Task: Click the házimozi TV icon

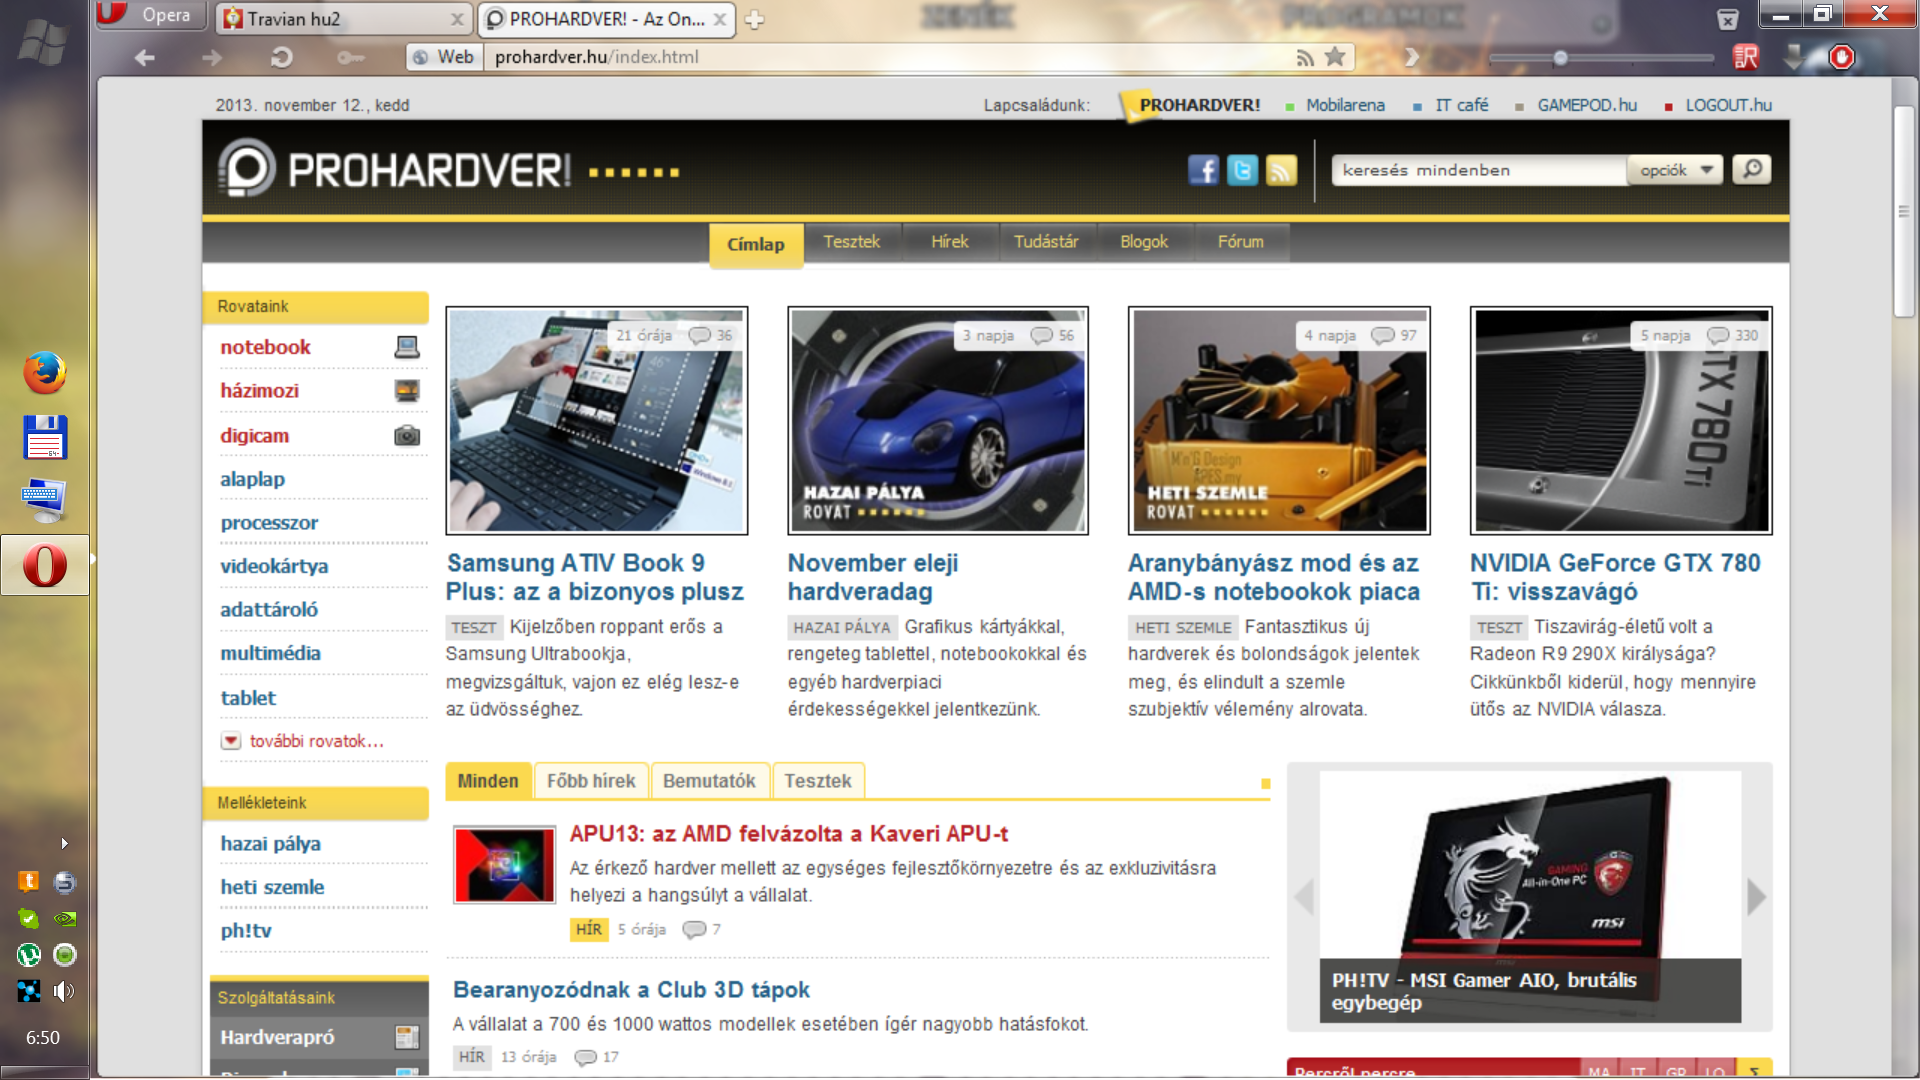Action: (x=406, y=391)
